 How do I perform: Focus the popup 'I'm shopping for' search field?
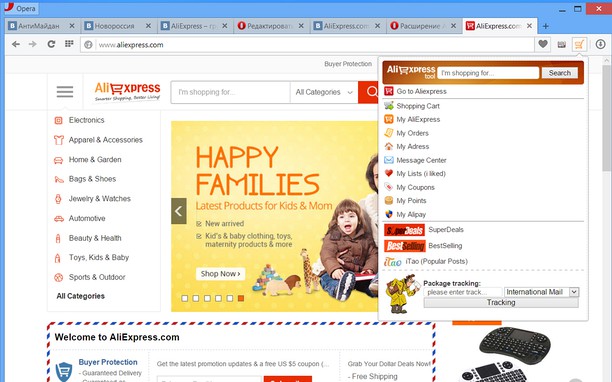click(488, 73)
